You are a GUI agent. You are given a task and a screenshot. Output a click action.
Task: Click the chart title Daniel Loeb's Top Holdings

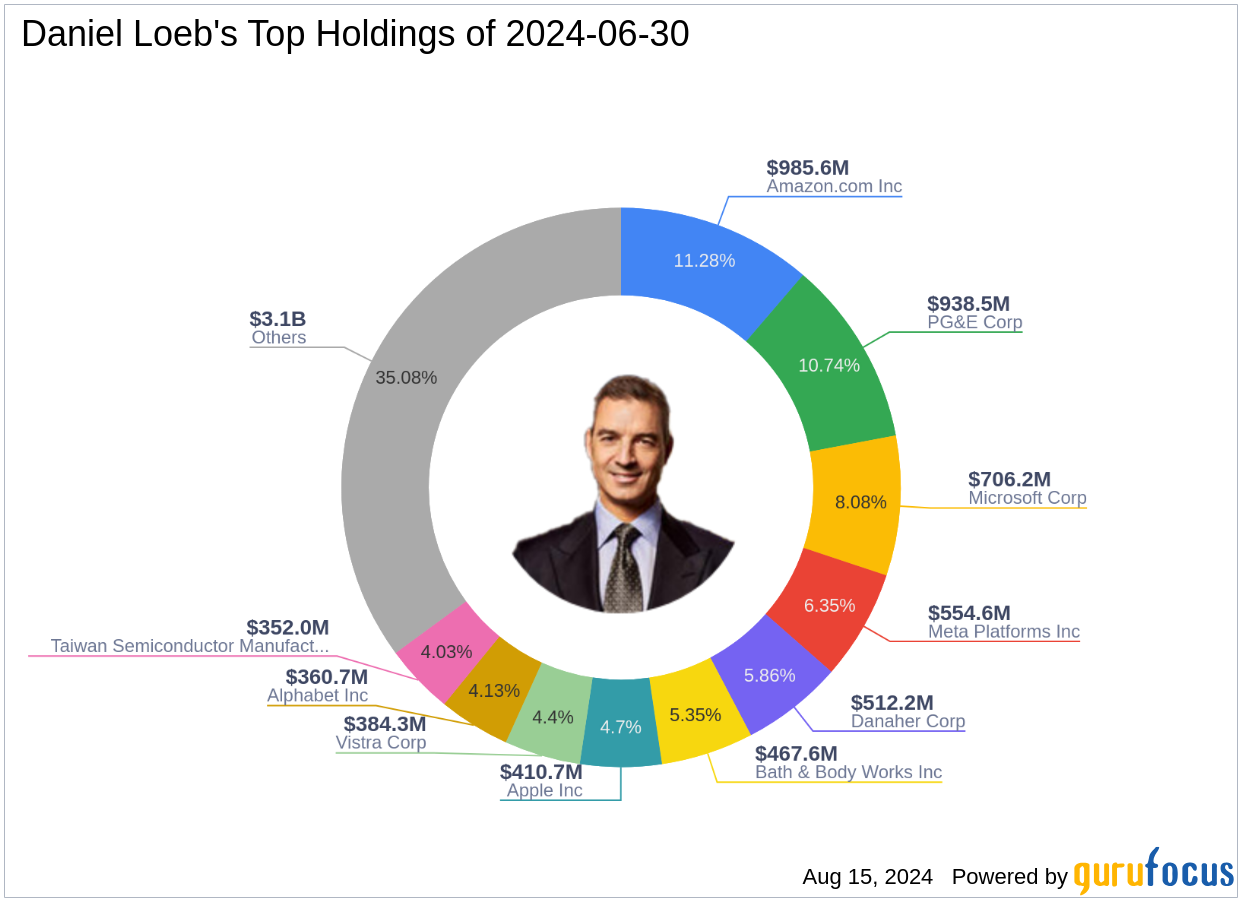pyautogui.click(x=355, y=34)
